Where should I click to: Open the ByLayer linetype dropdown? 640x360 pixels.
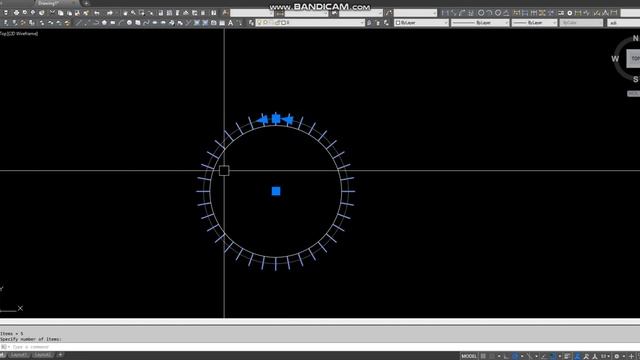click(x=480, y=23)
